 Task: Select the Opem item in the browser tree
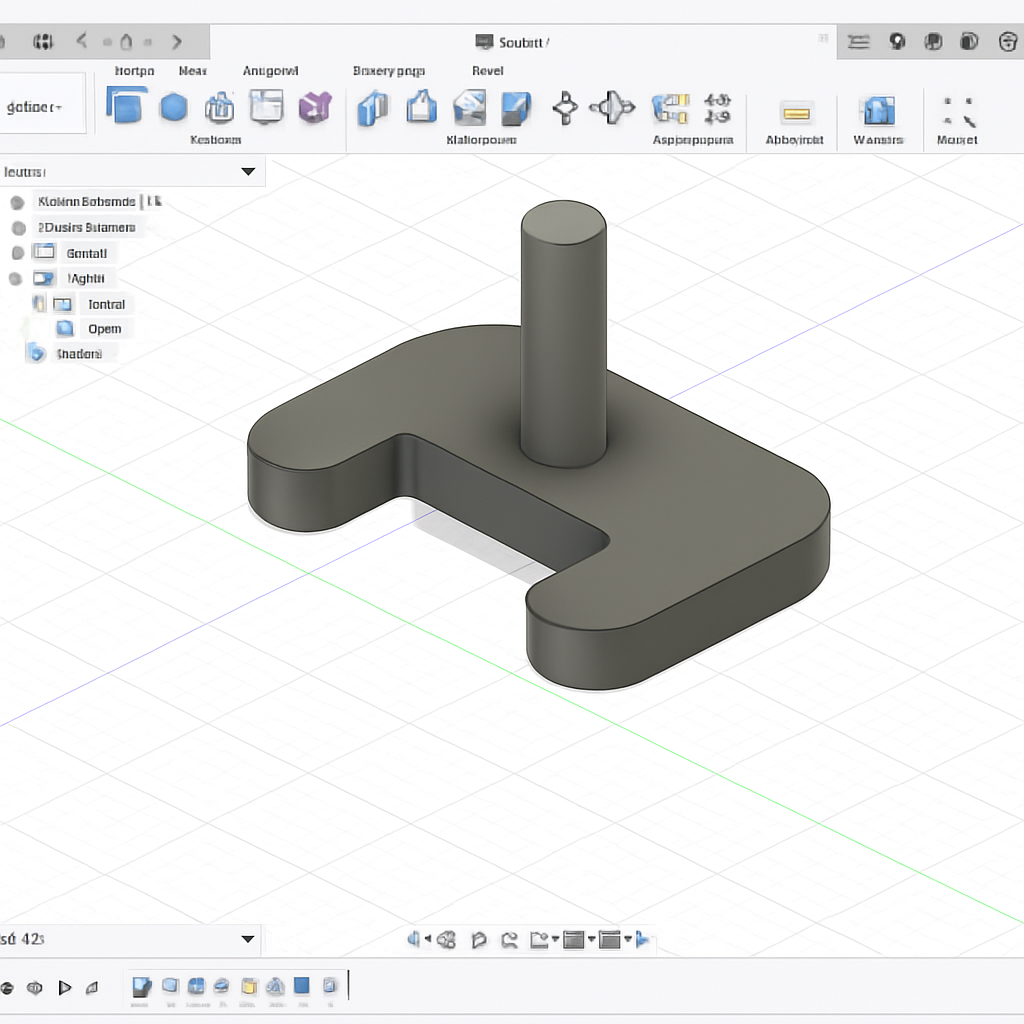104,329
